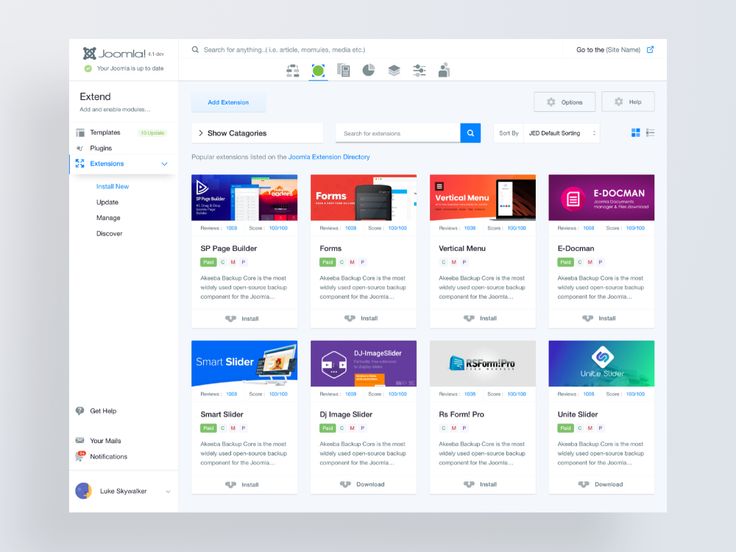Click the Get Help icon
Screen dimensions: 736x552
tap(80, 411)
